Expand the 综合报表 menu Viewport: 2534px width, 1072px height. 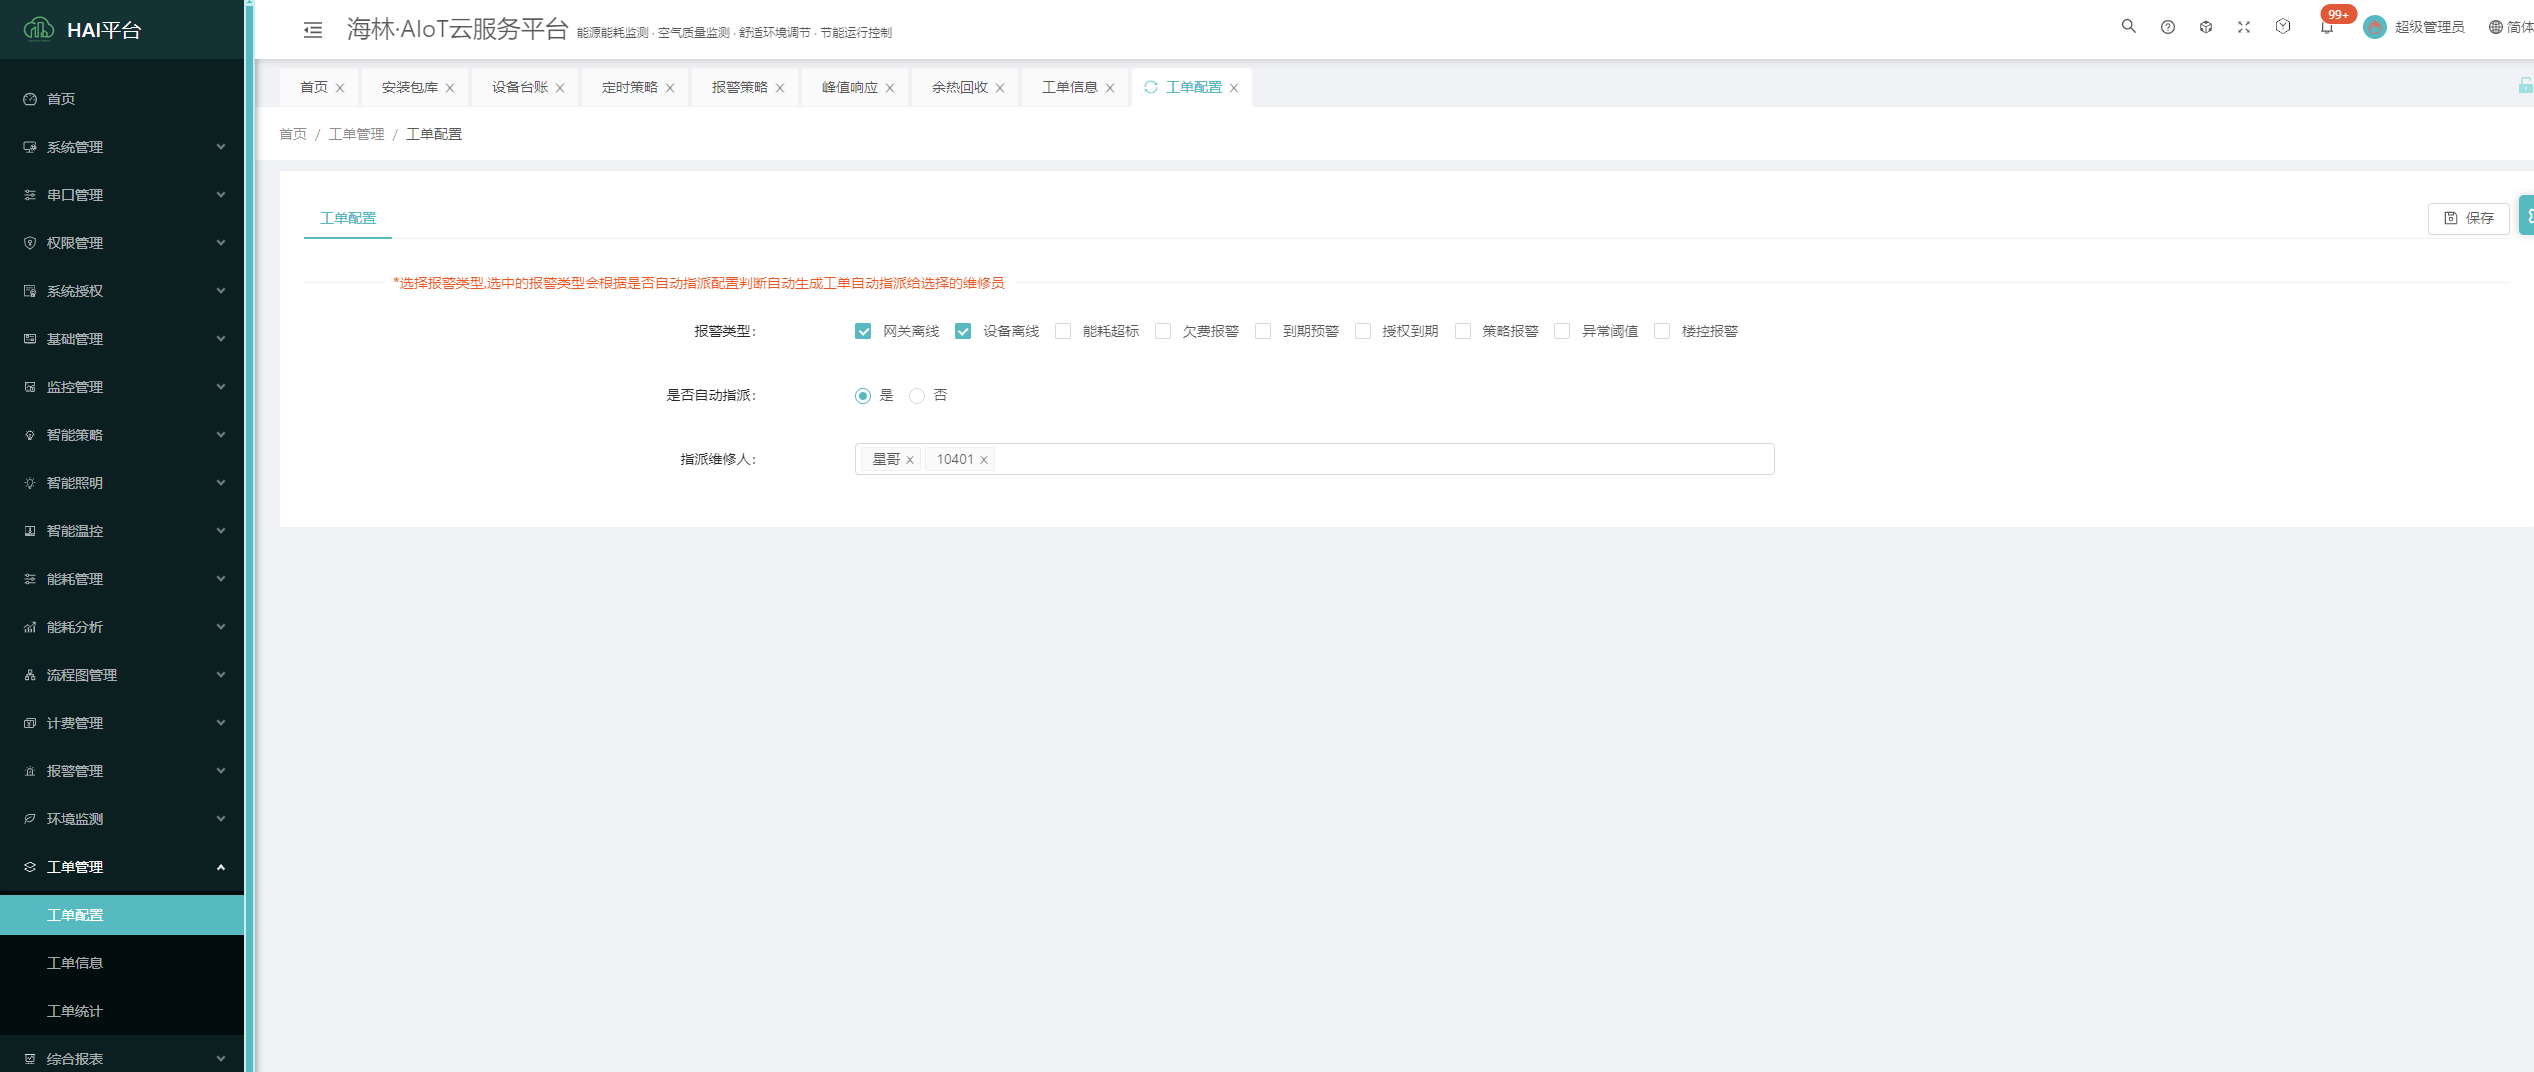[x=122, y=1058]
